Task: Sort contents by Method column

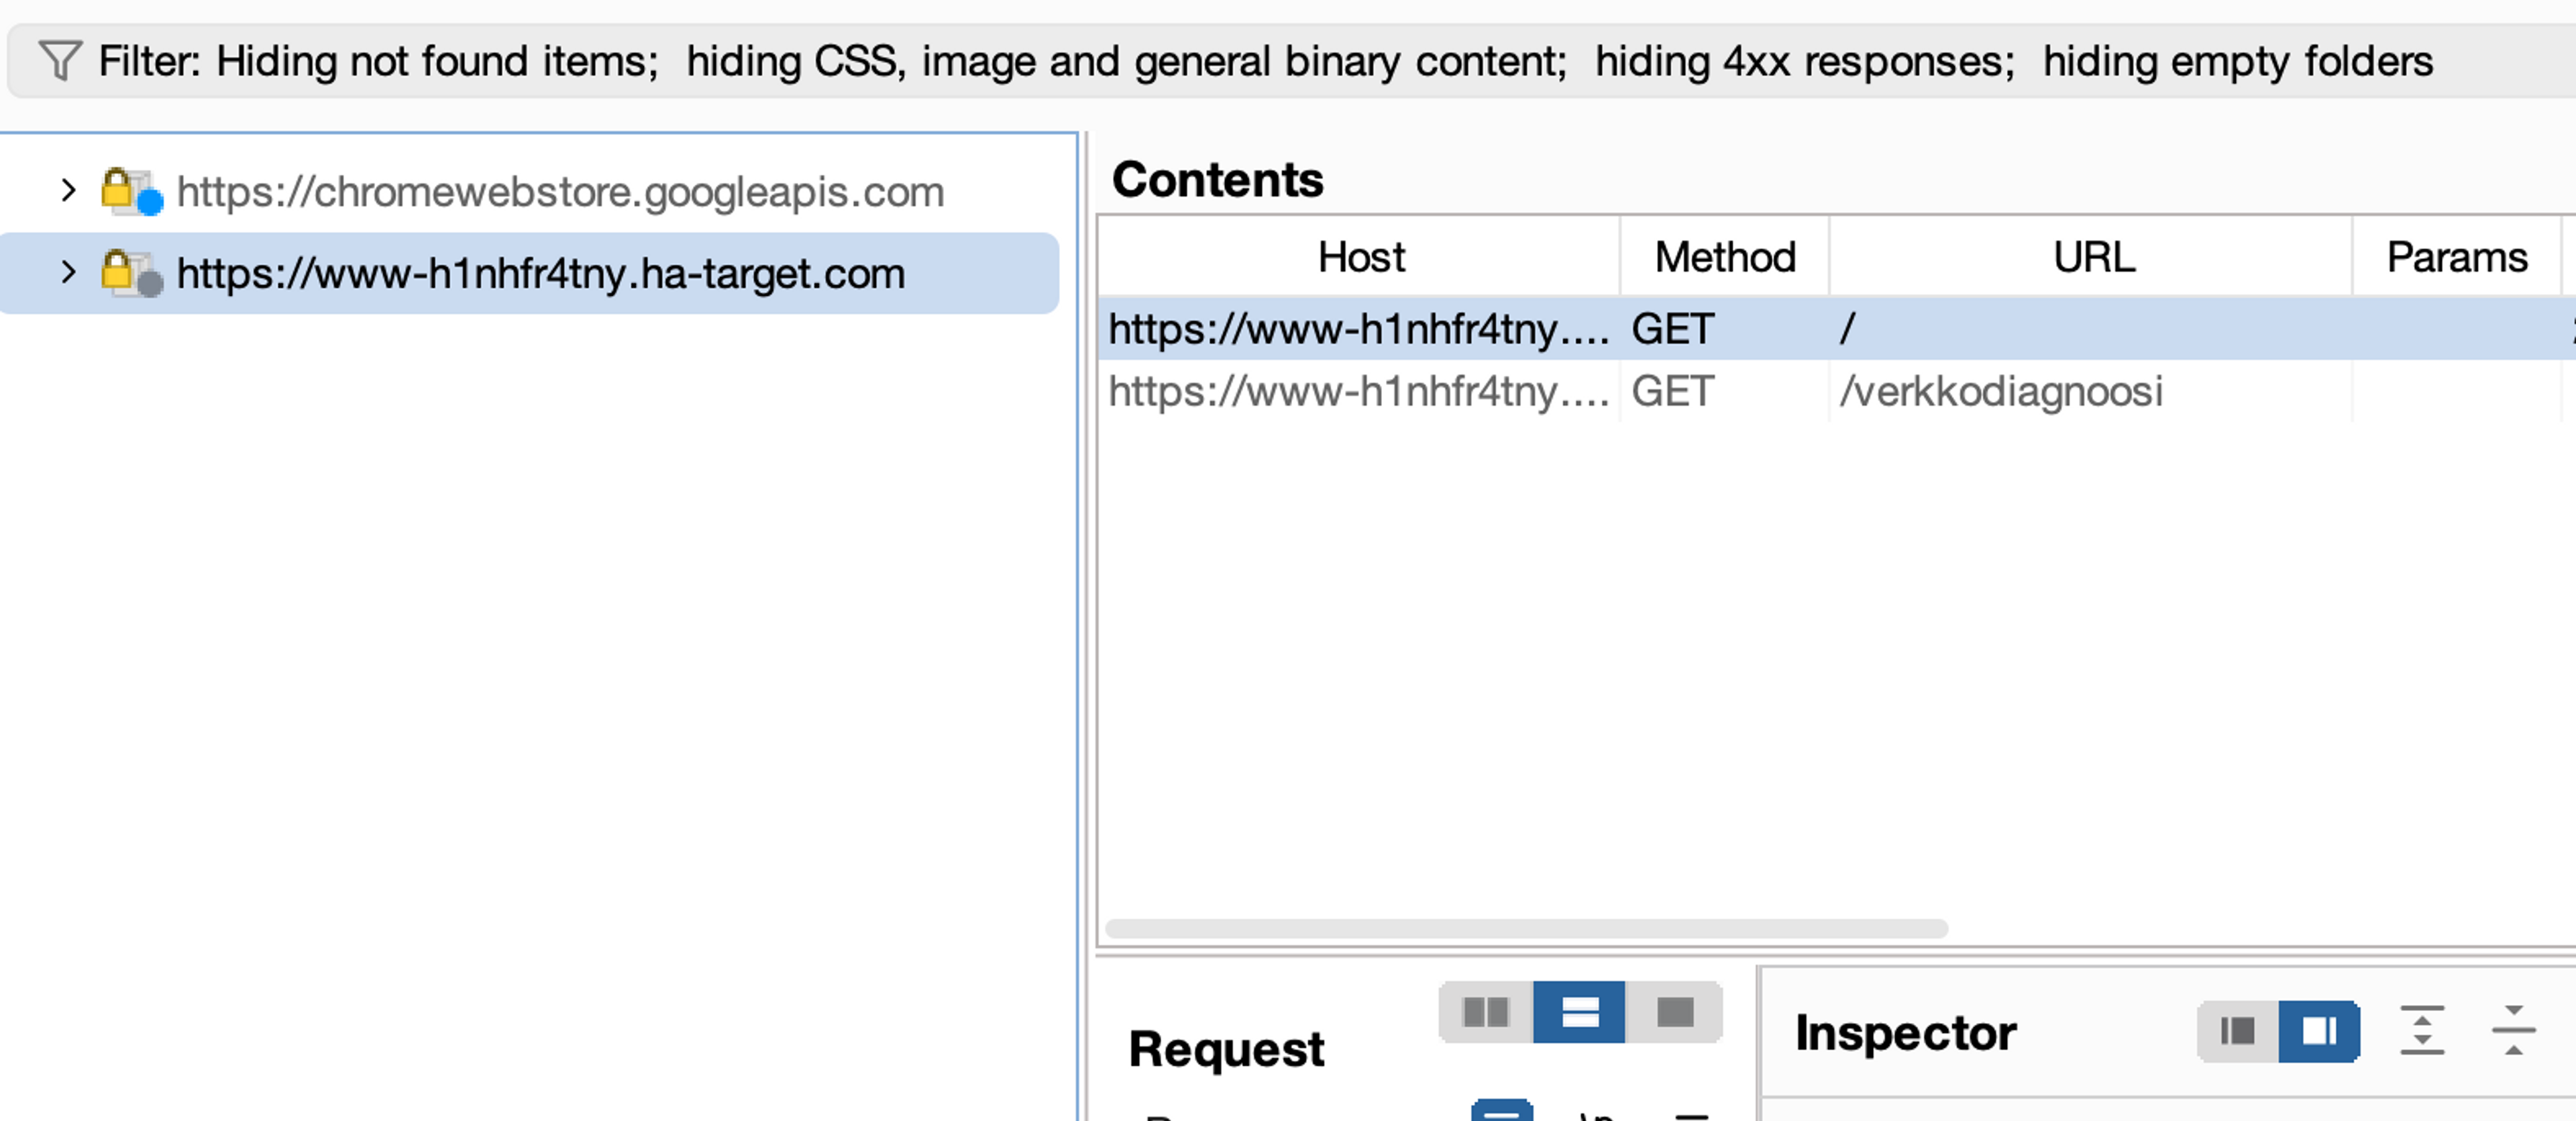Action: (1725, 257)
